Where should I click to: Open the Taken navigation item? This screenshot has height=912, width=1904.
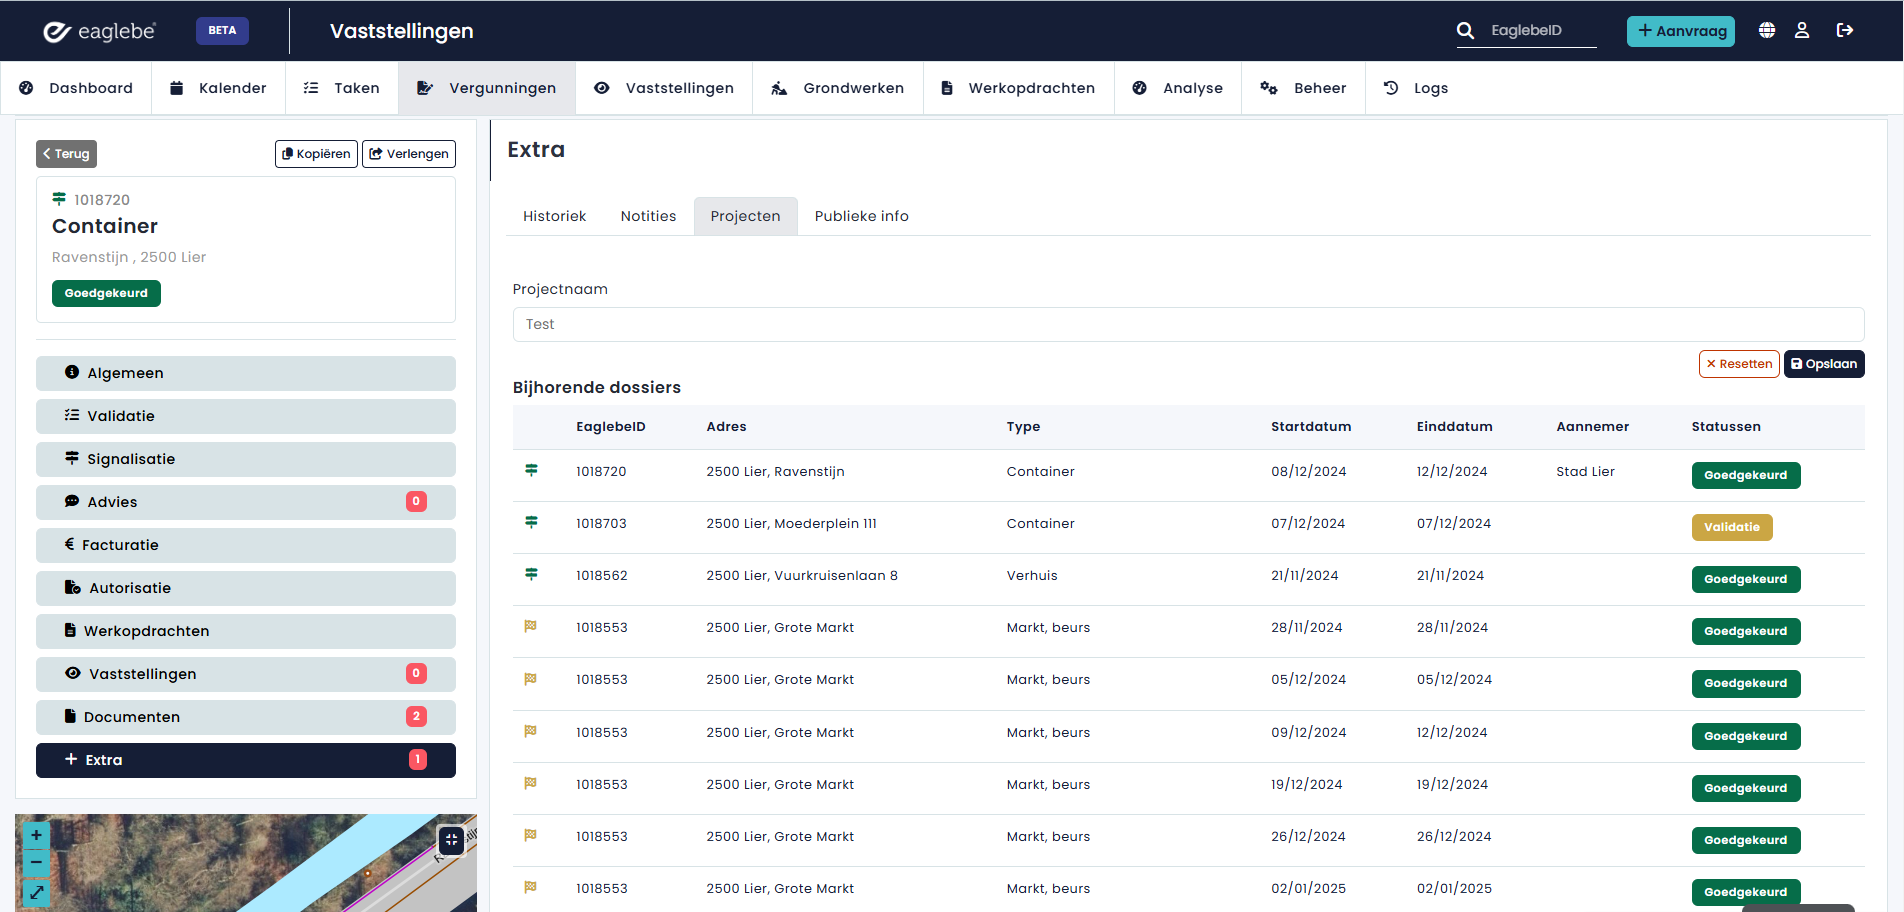pos(342,88)
